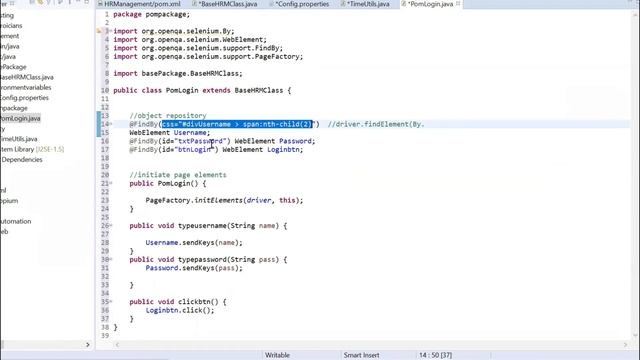640x360 pixels.
Task: Select Config.properties in the package explorer
Action: coord(24,98)
